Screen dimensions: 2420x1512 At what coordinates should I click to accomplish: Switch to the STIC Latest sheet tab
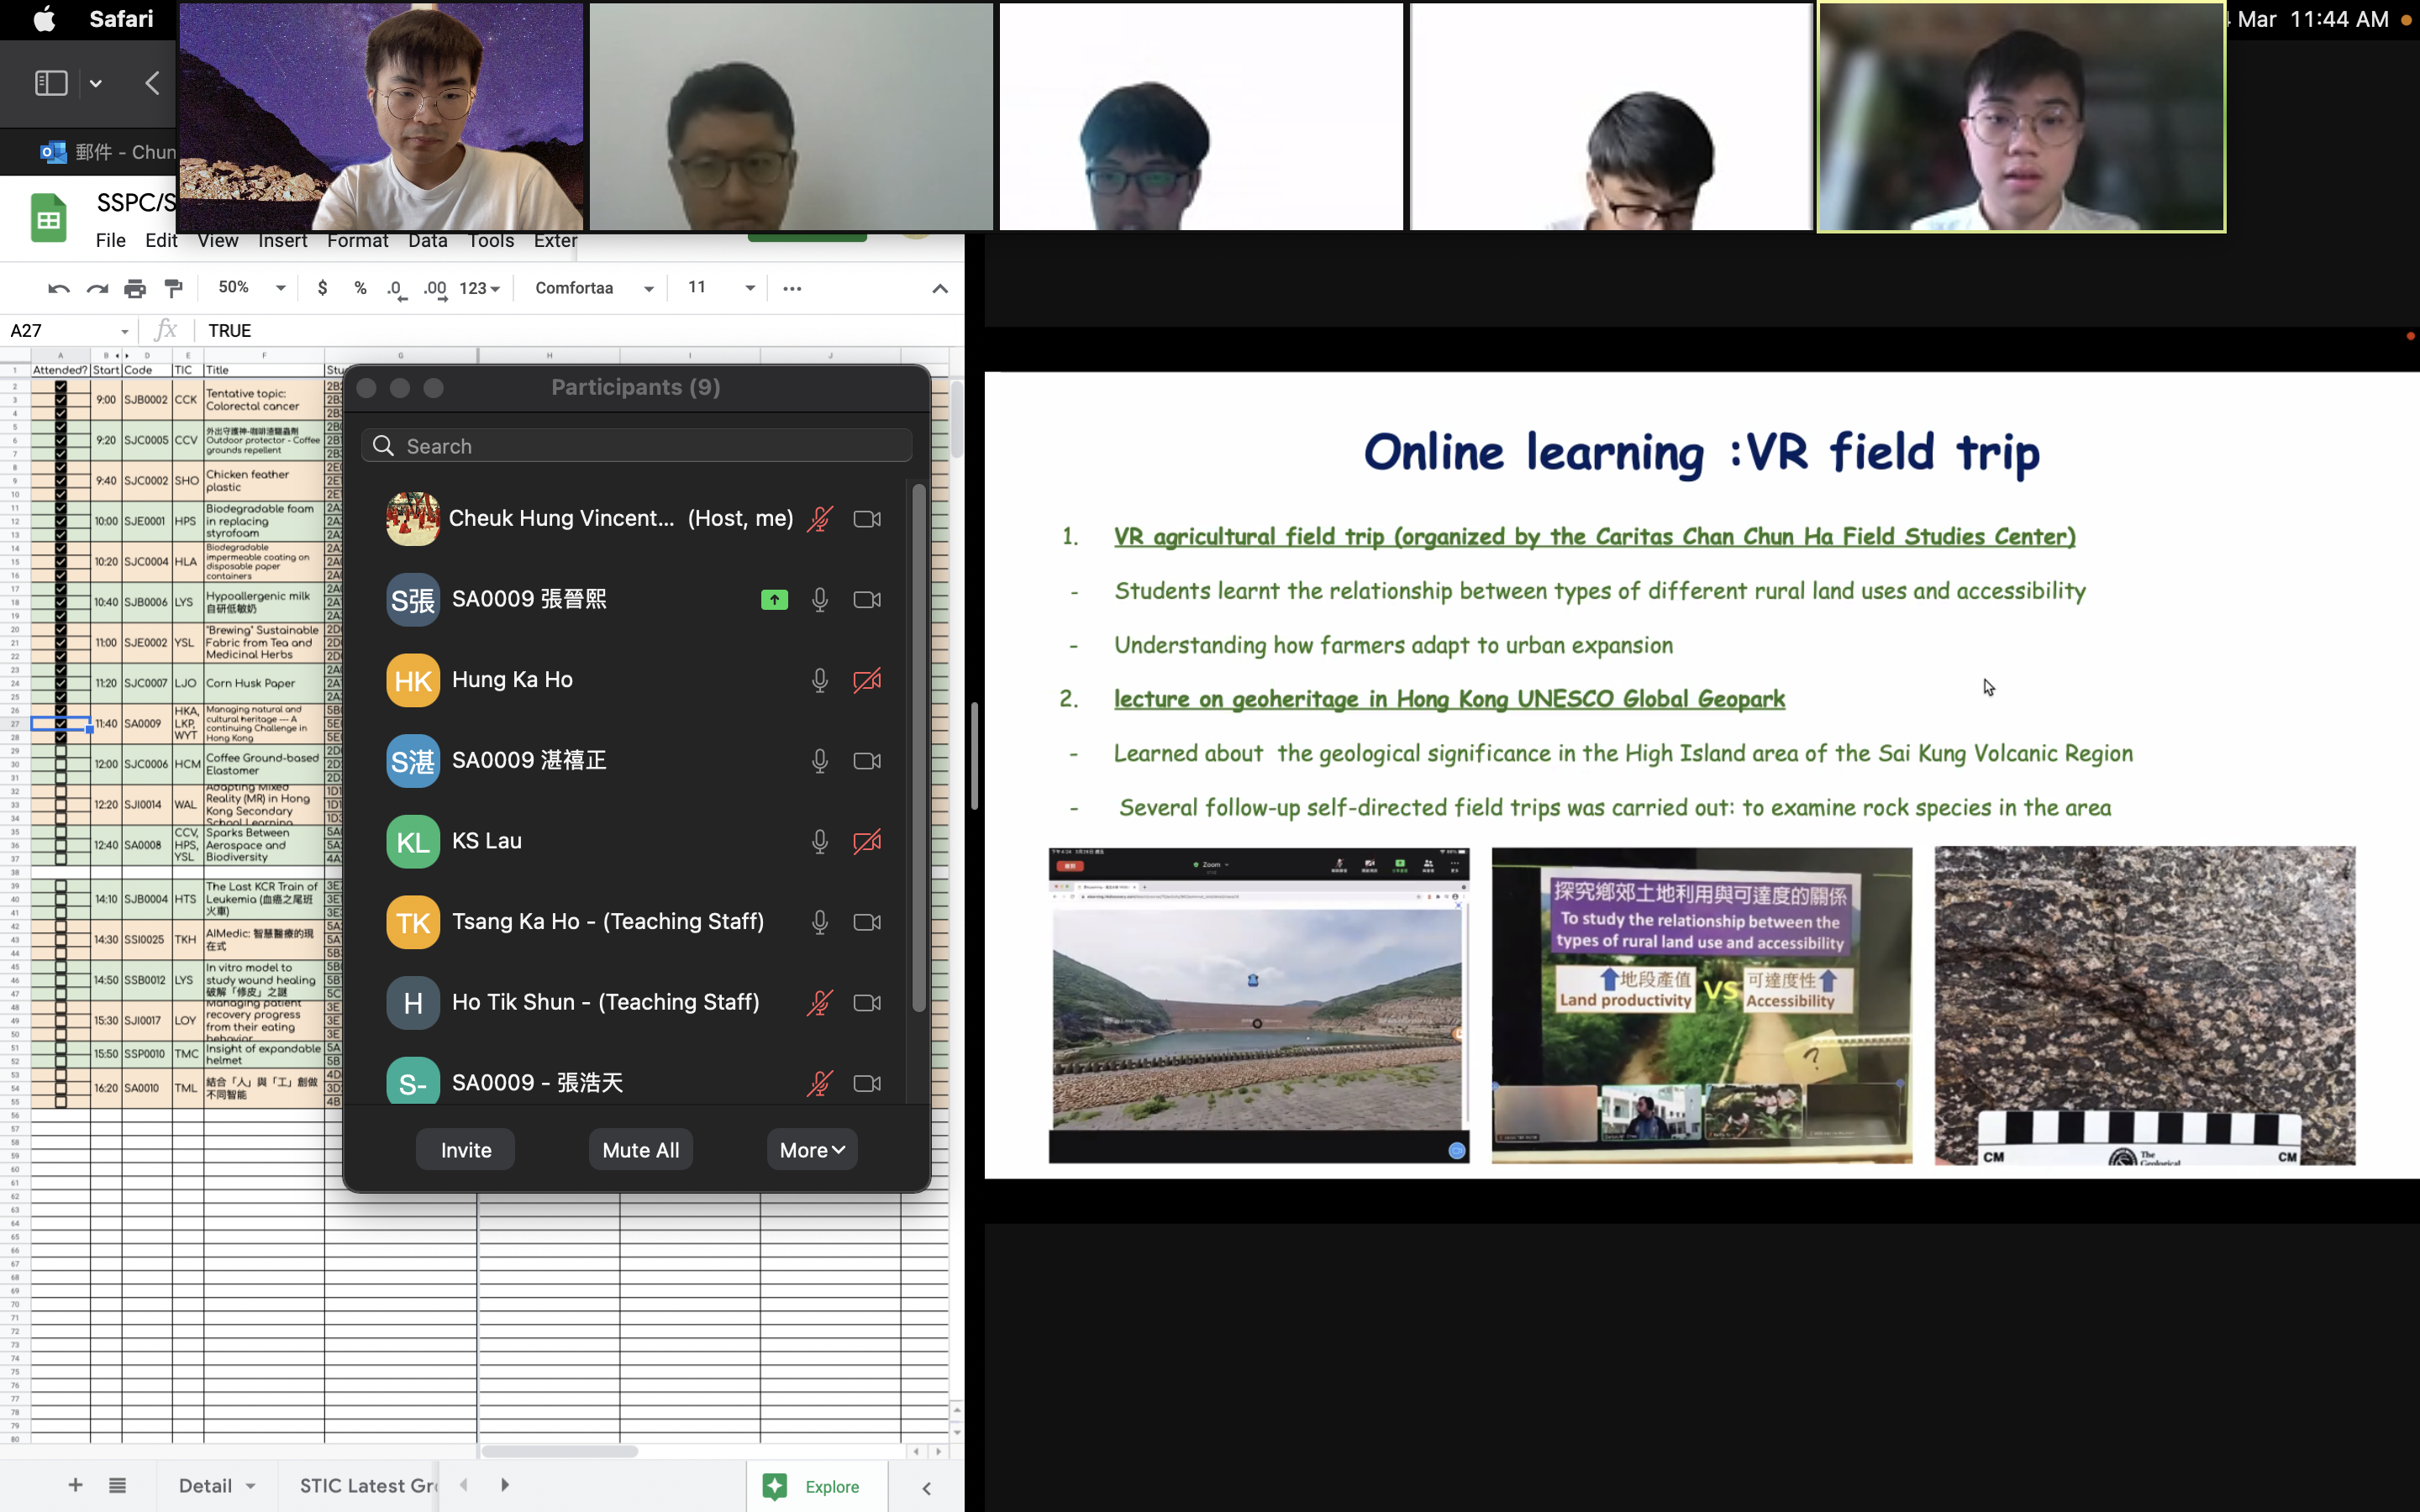[x=366, y=1485]
